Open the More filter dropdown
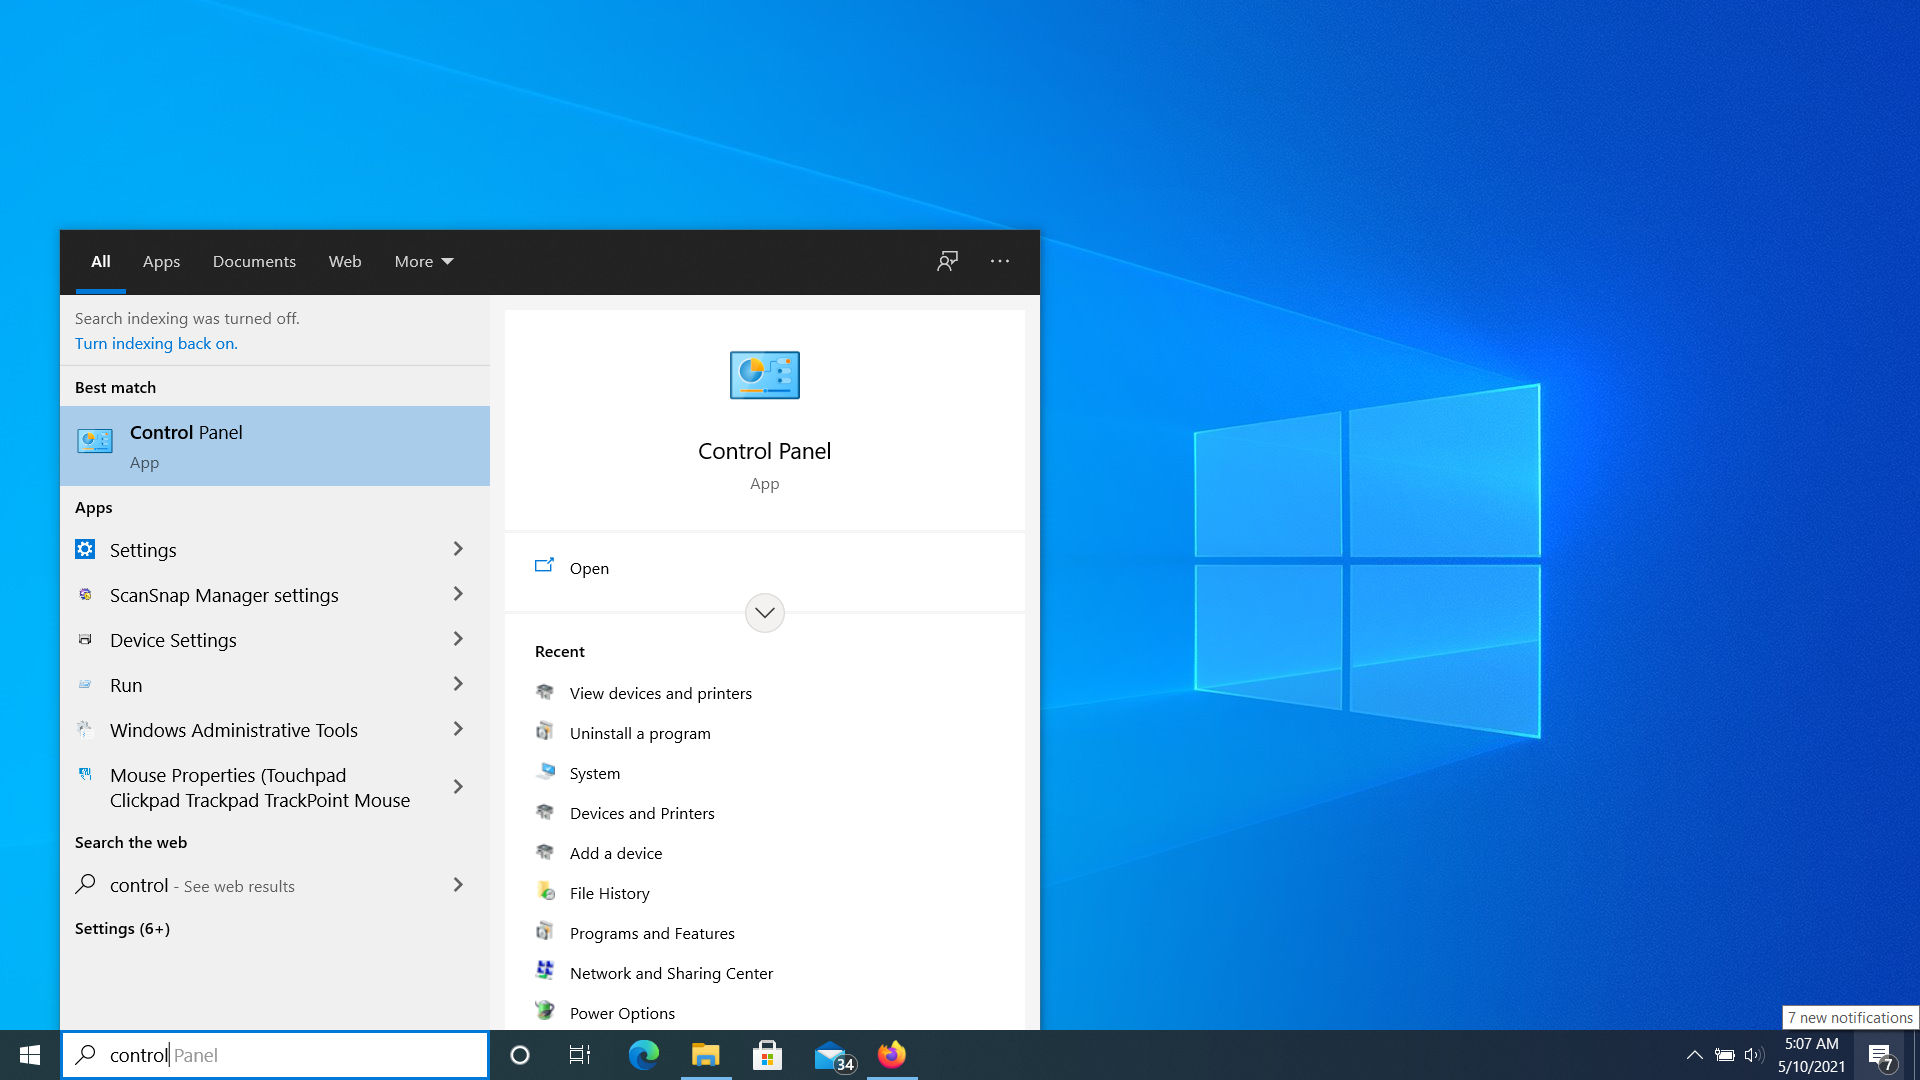The height and width of the screenshot is (1080, 1920). click(424, 261)
